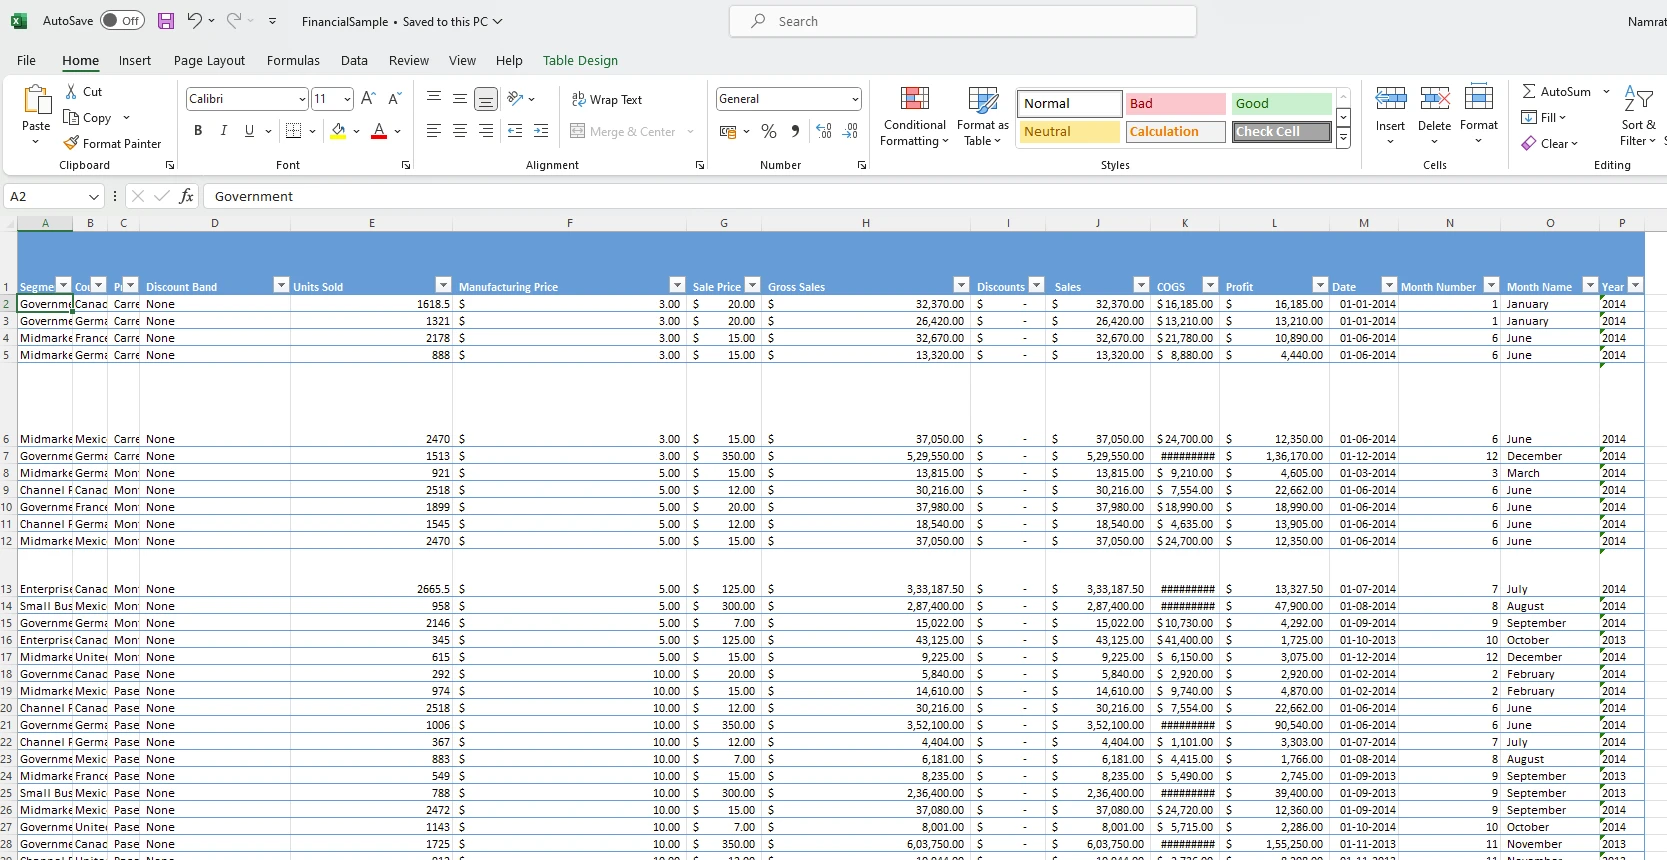
Task: Click the Save icon in title bar
Action: click(x=166, y=21)
